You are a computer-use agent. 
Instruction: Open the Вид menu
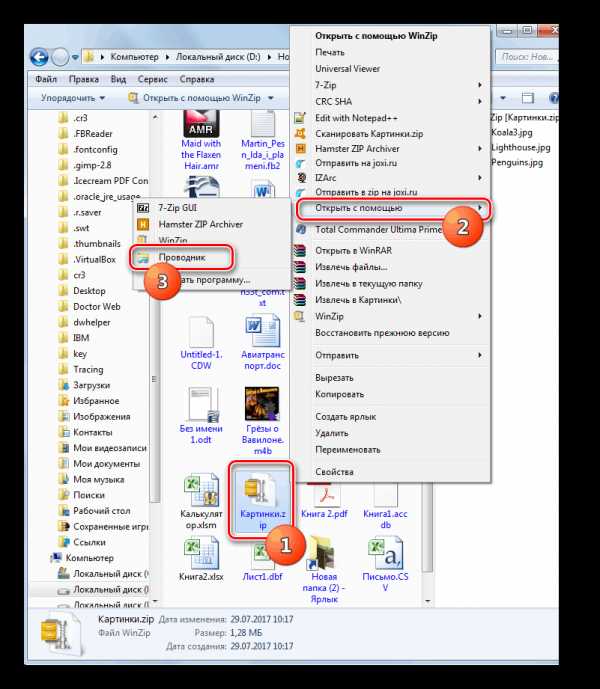tap(118, 79)
